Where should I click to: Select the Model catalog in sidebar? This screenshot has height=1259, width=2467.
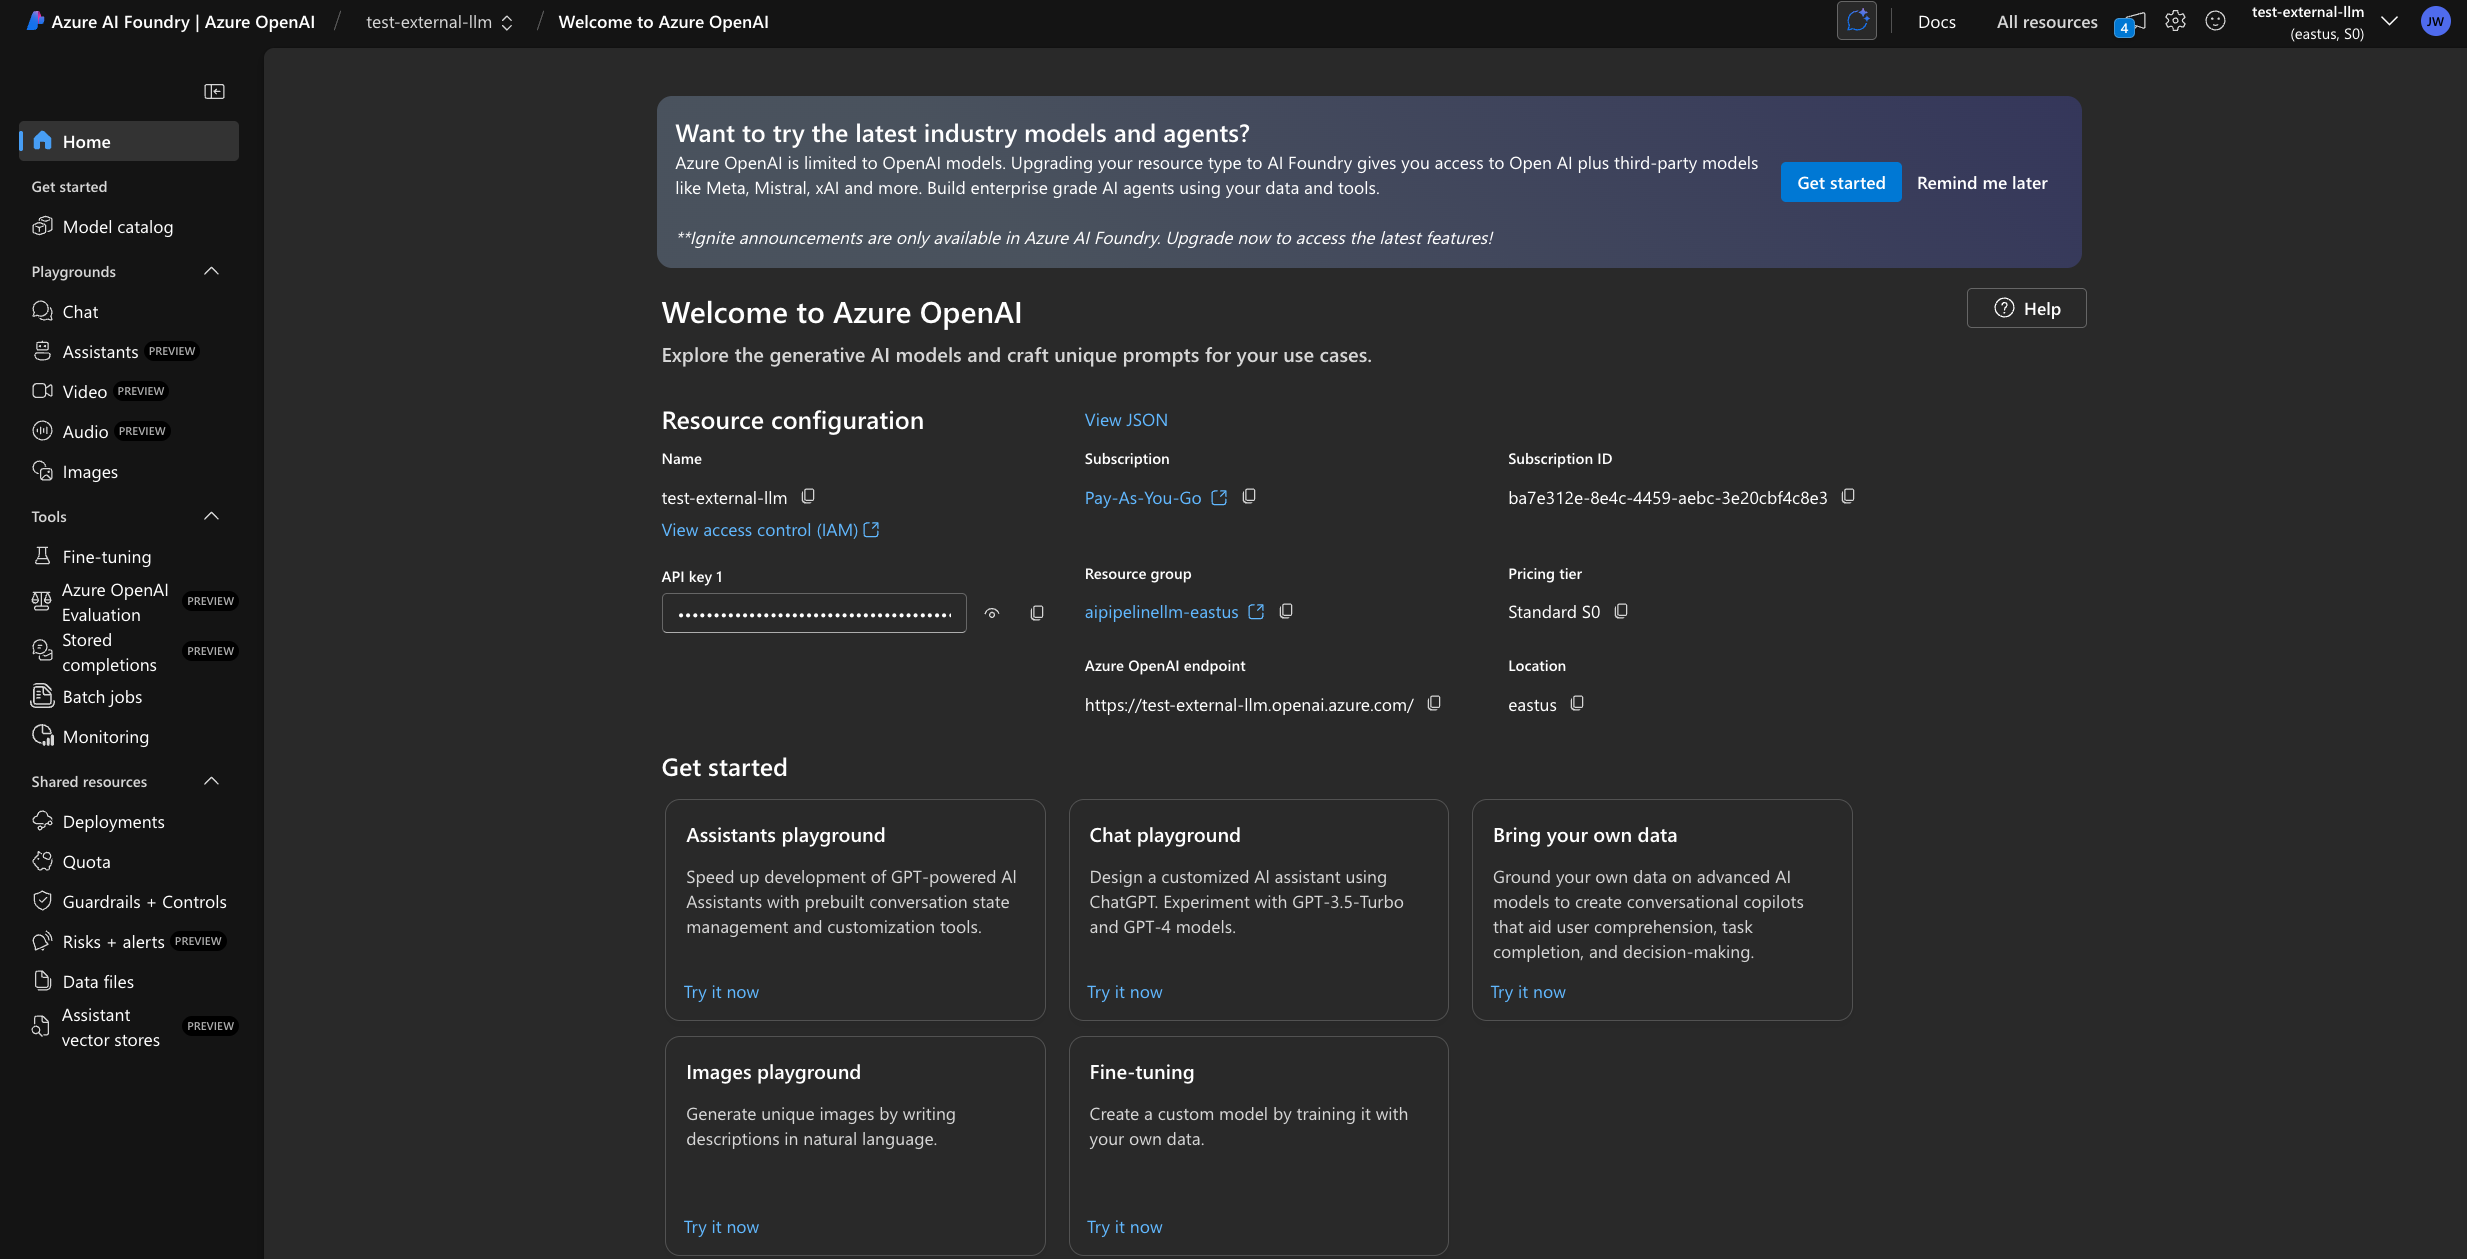click(117, 226)
